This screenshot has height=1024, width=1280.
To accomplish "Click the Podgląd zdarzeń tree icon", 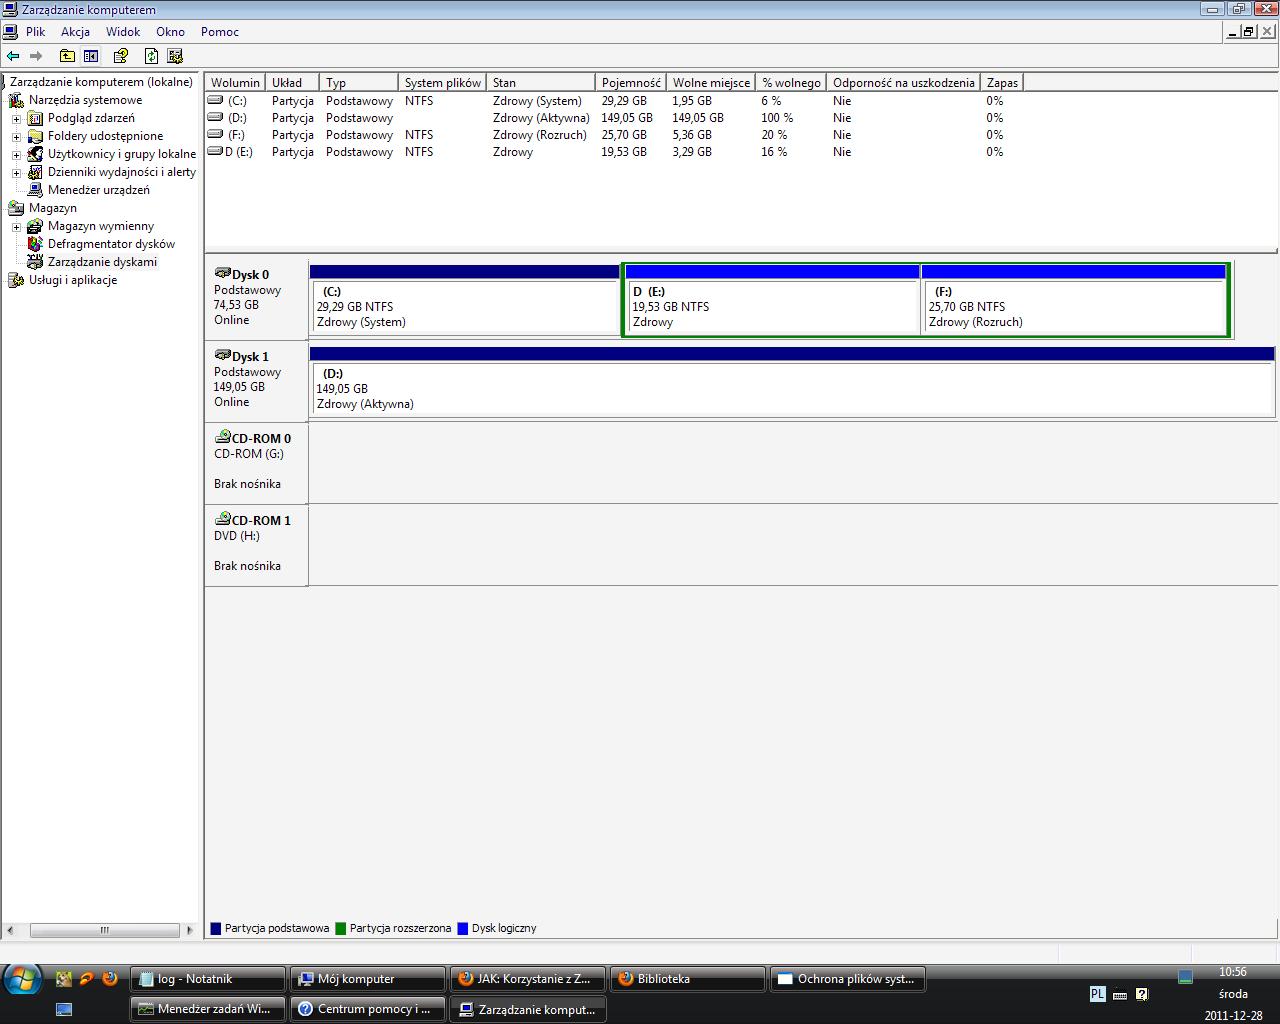I will click(35, 118).
